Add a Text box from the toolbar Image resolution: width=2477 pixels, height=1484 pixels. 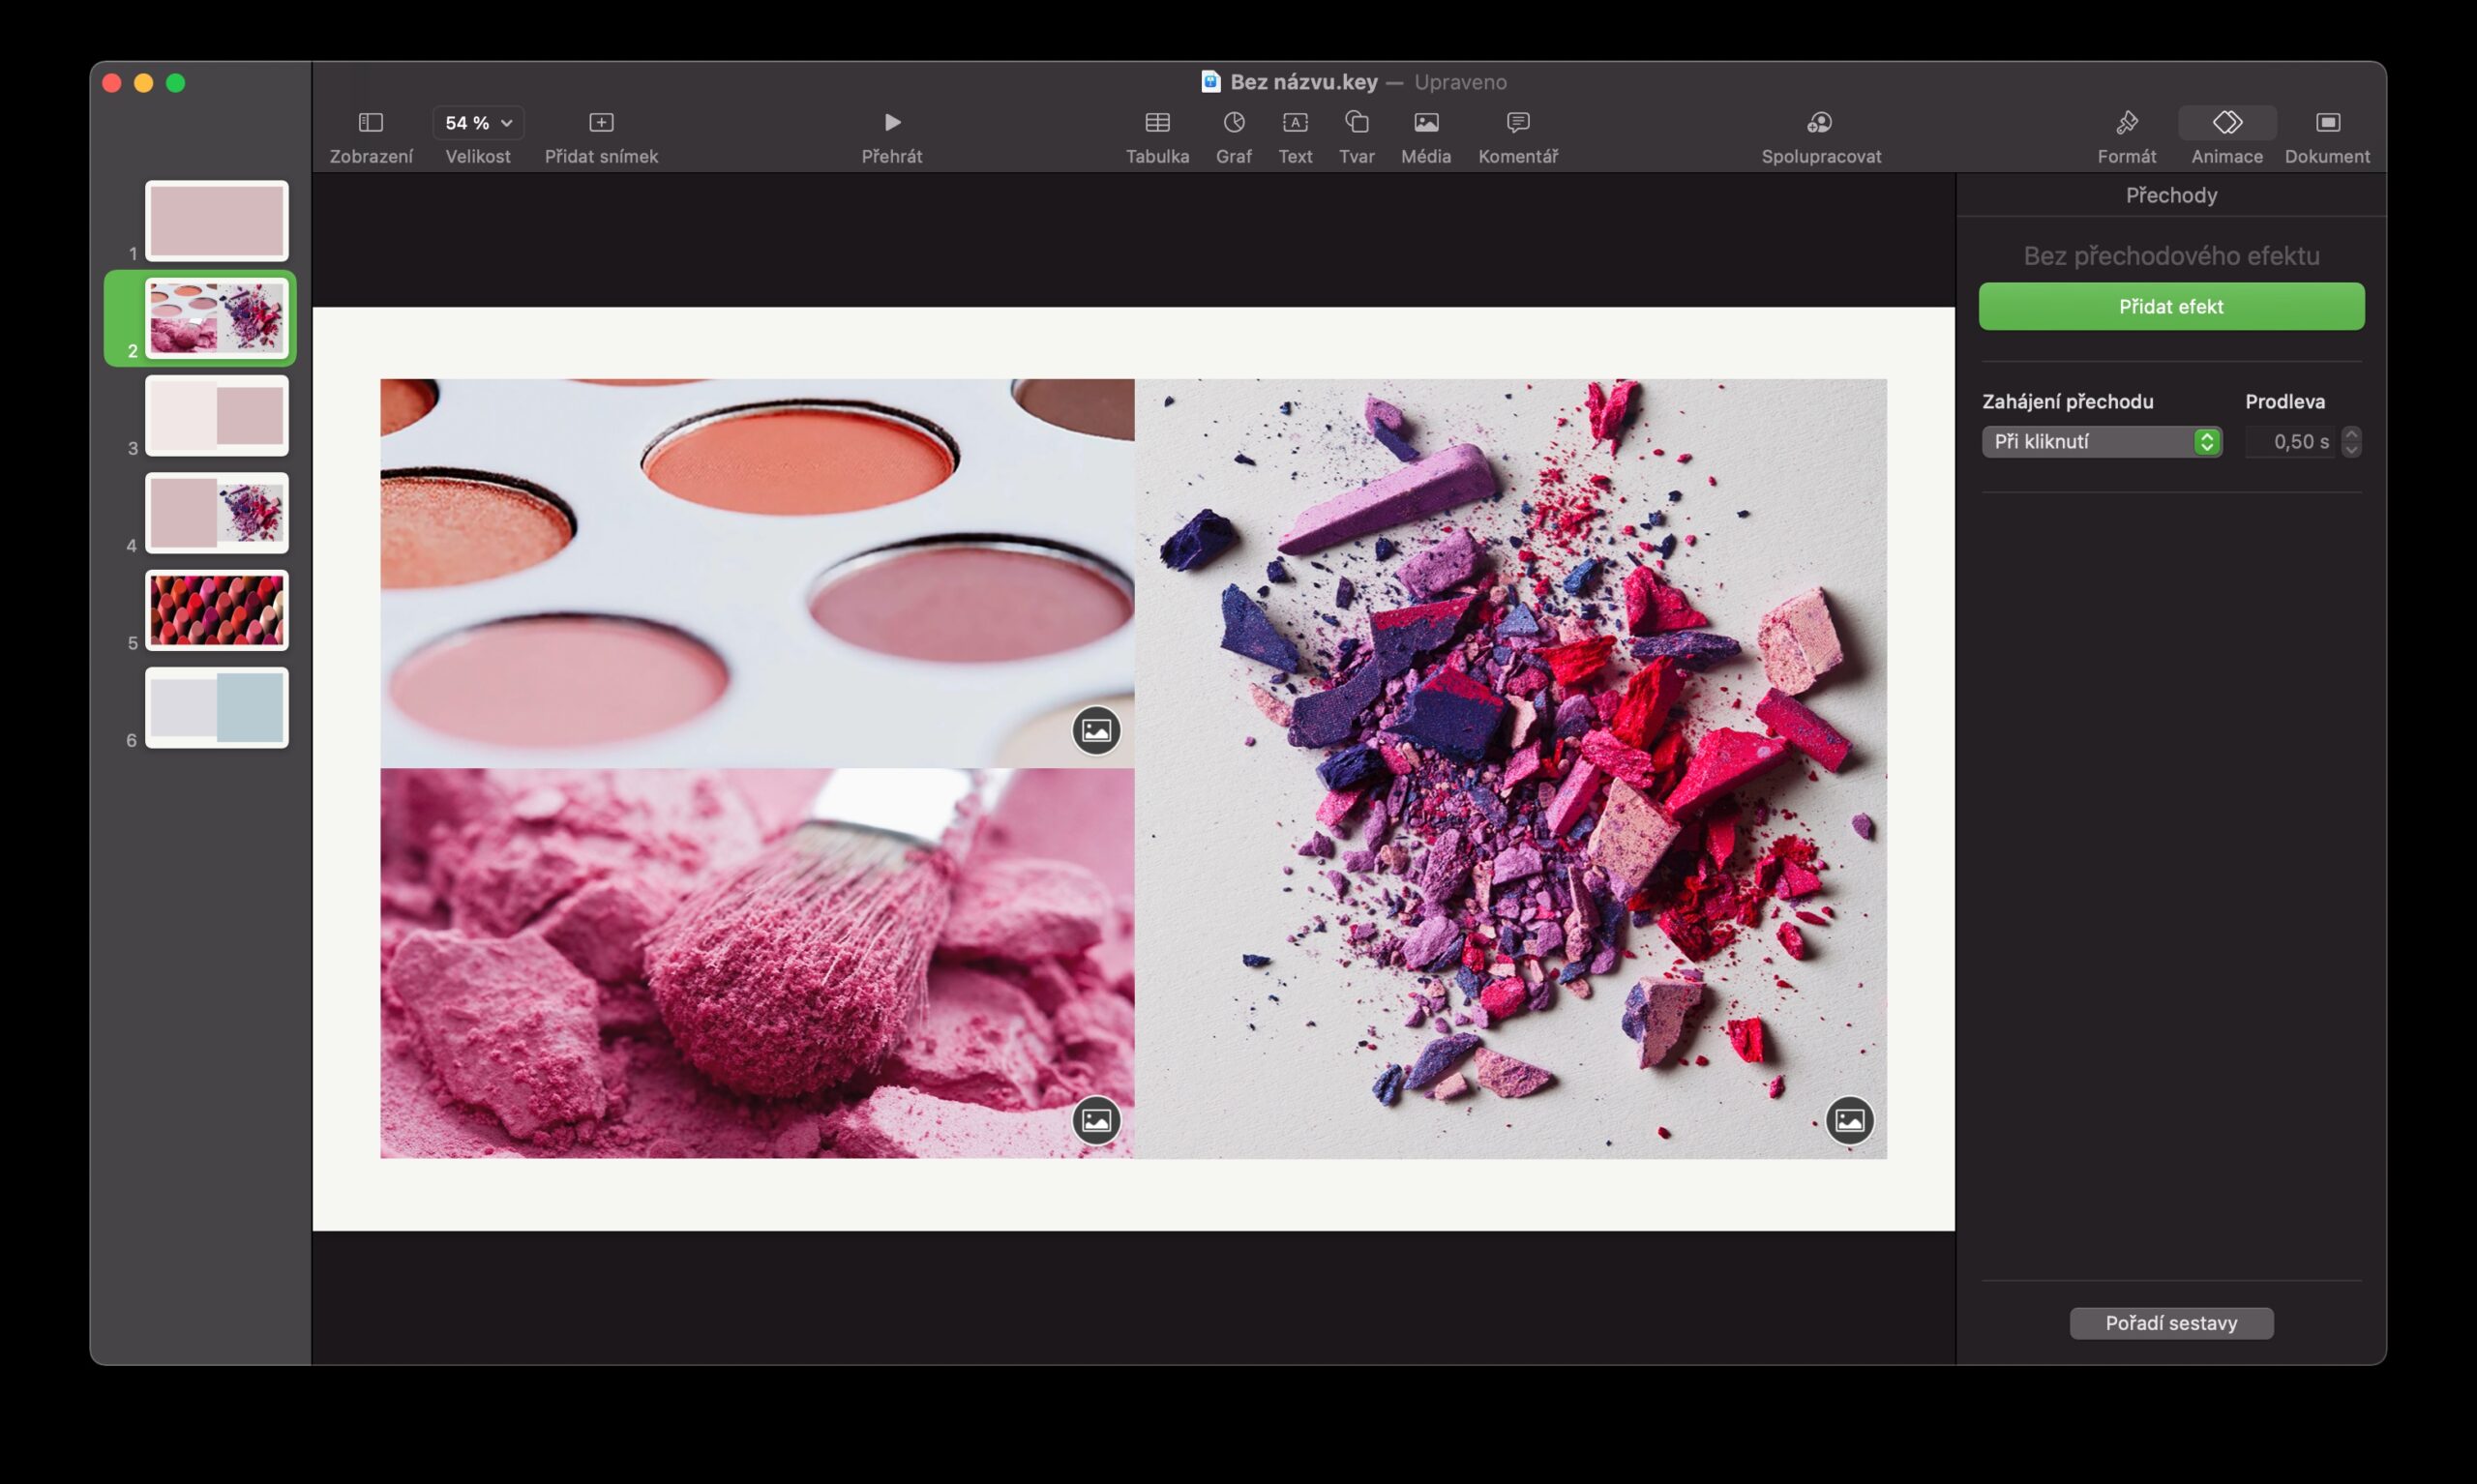pos(1294,123)
